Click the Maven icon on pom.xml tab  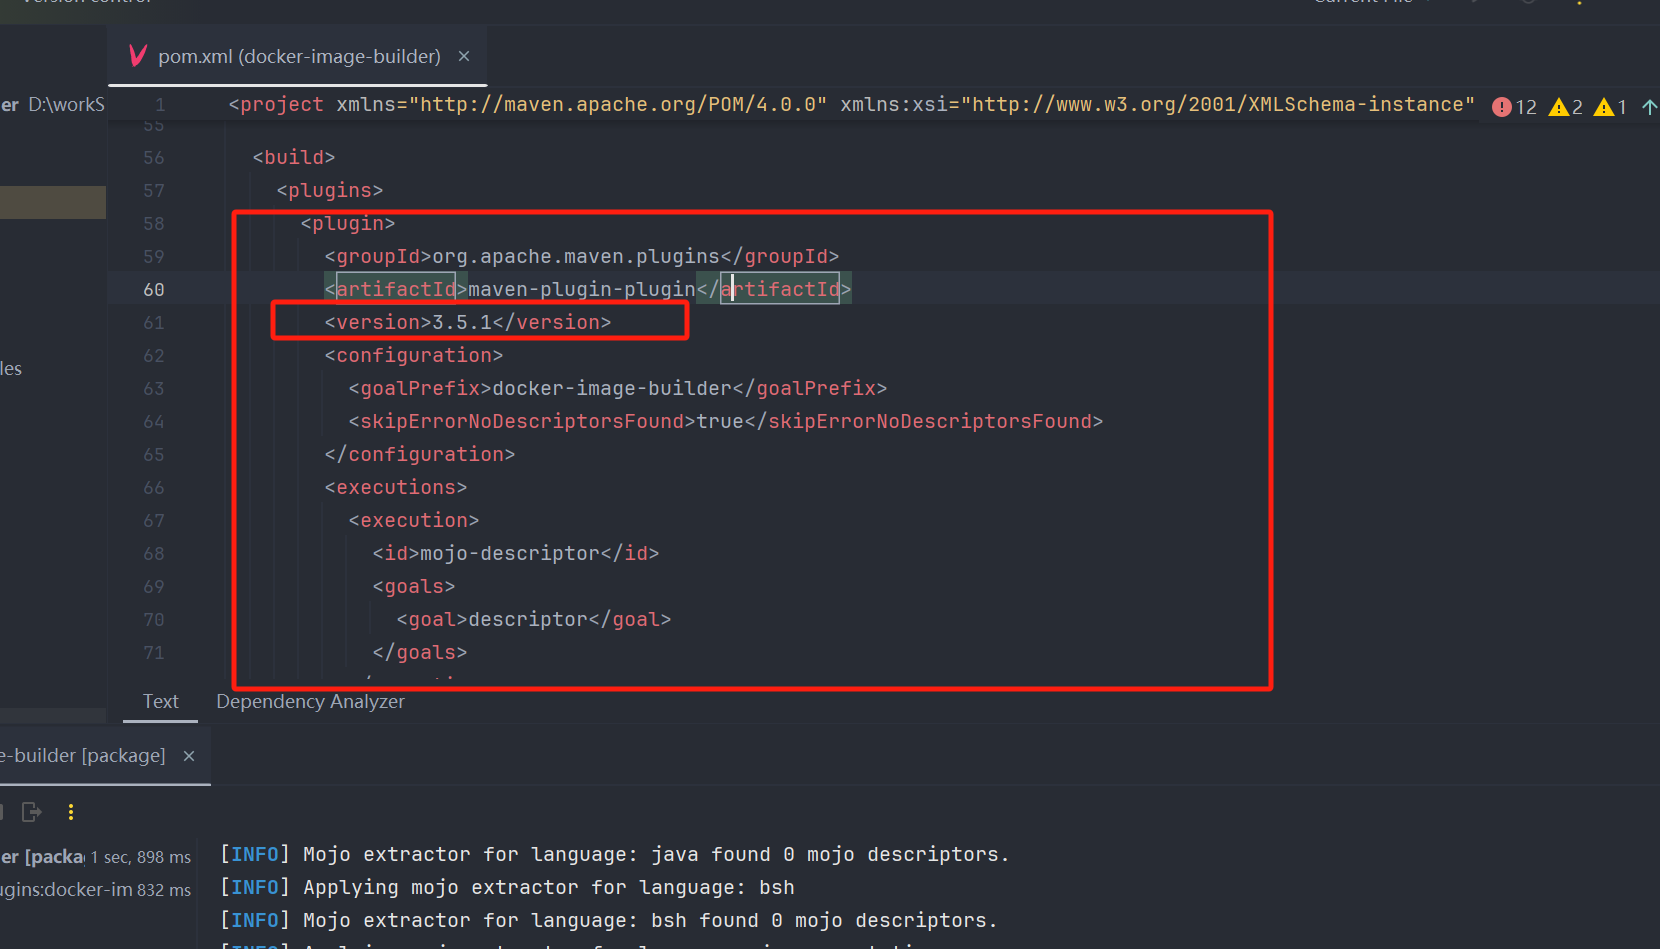coord(138,56)
